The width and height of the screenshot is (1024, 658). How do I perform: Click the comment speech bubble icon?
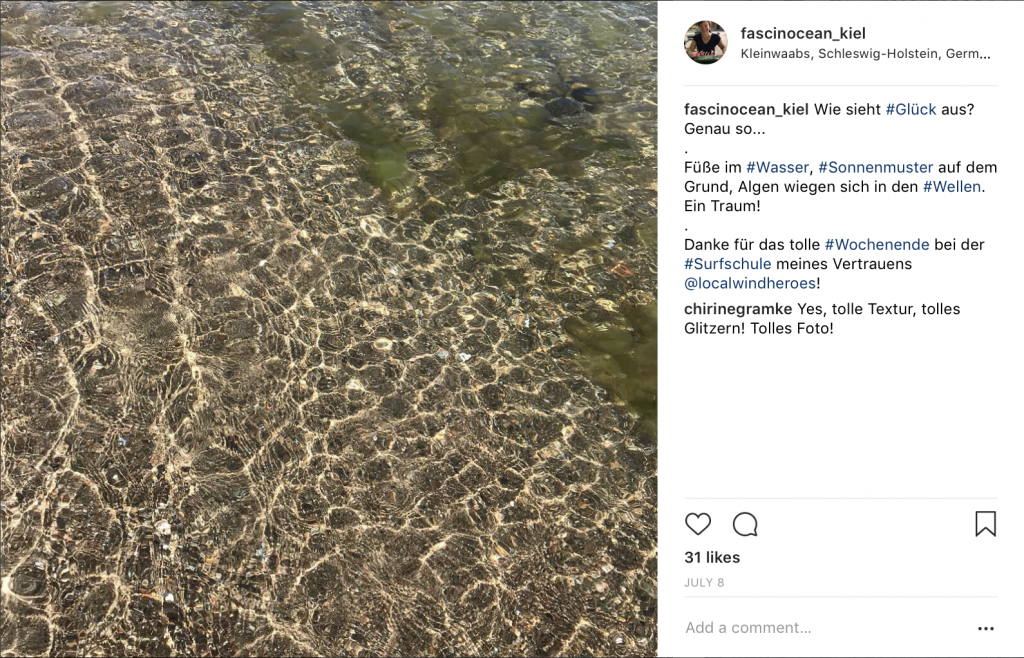[x=745, y=524]
